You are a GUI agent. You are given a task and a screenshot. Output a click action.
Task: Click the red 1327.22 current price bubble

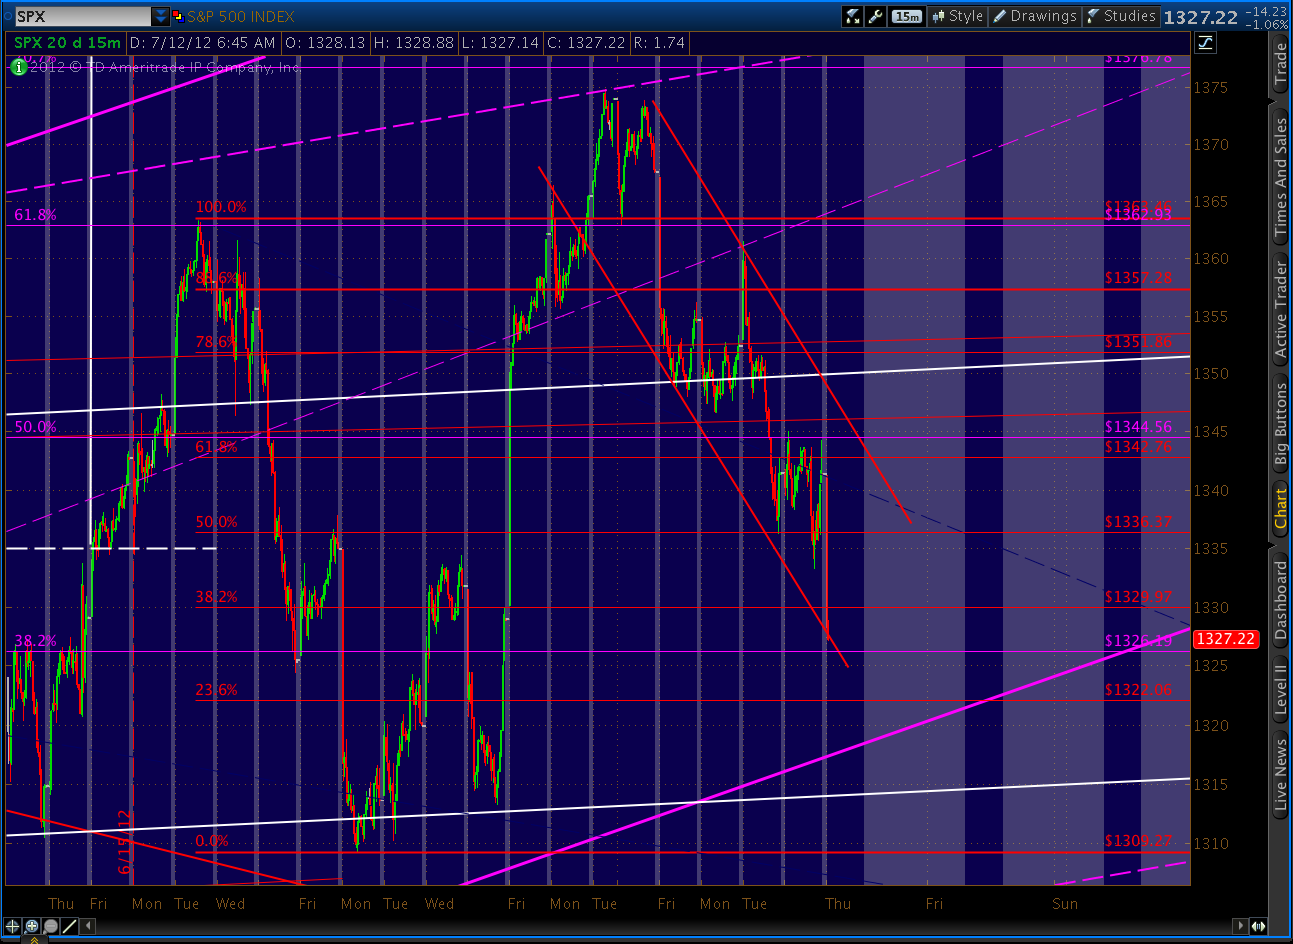1225,638
